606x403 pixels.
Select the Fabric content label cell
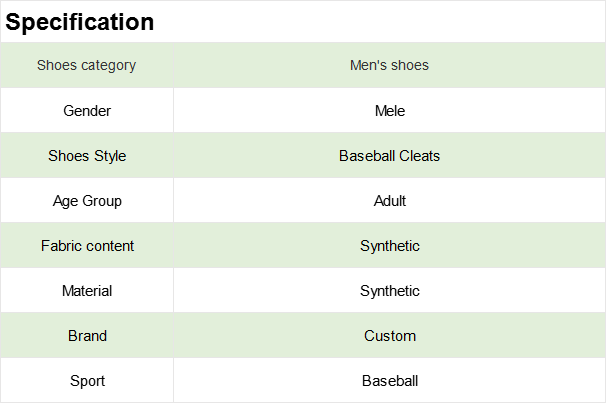tap(87, 246)
